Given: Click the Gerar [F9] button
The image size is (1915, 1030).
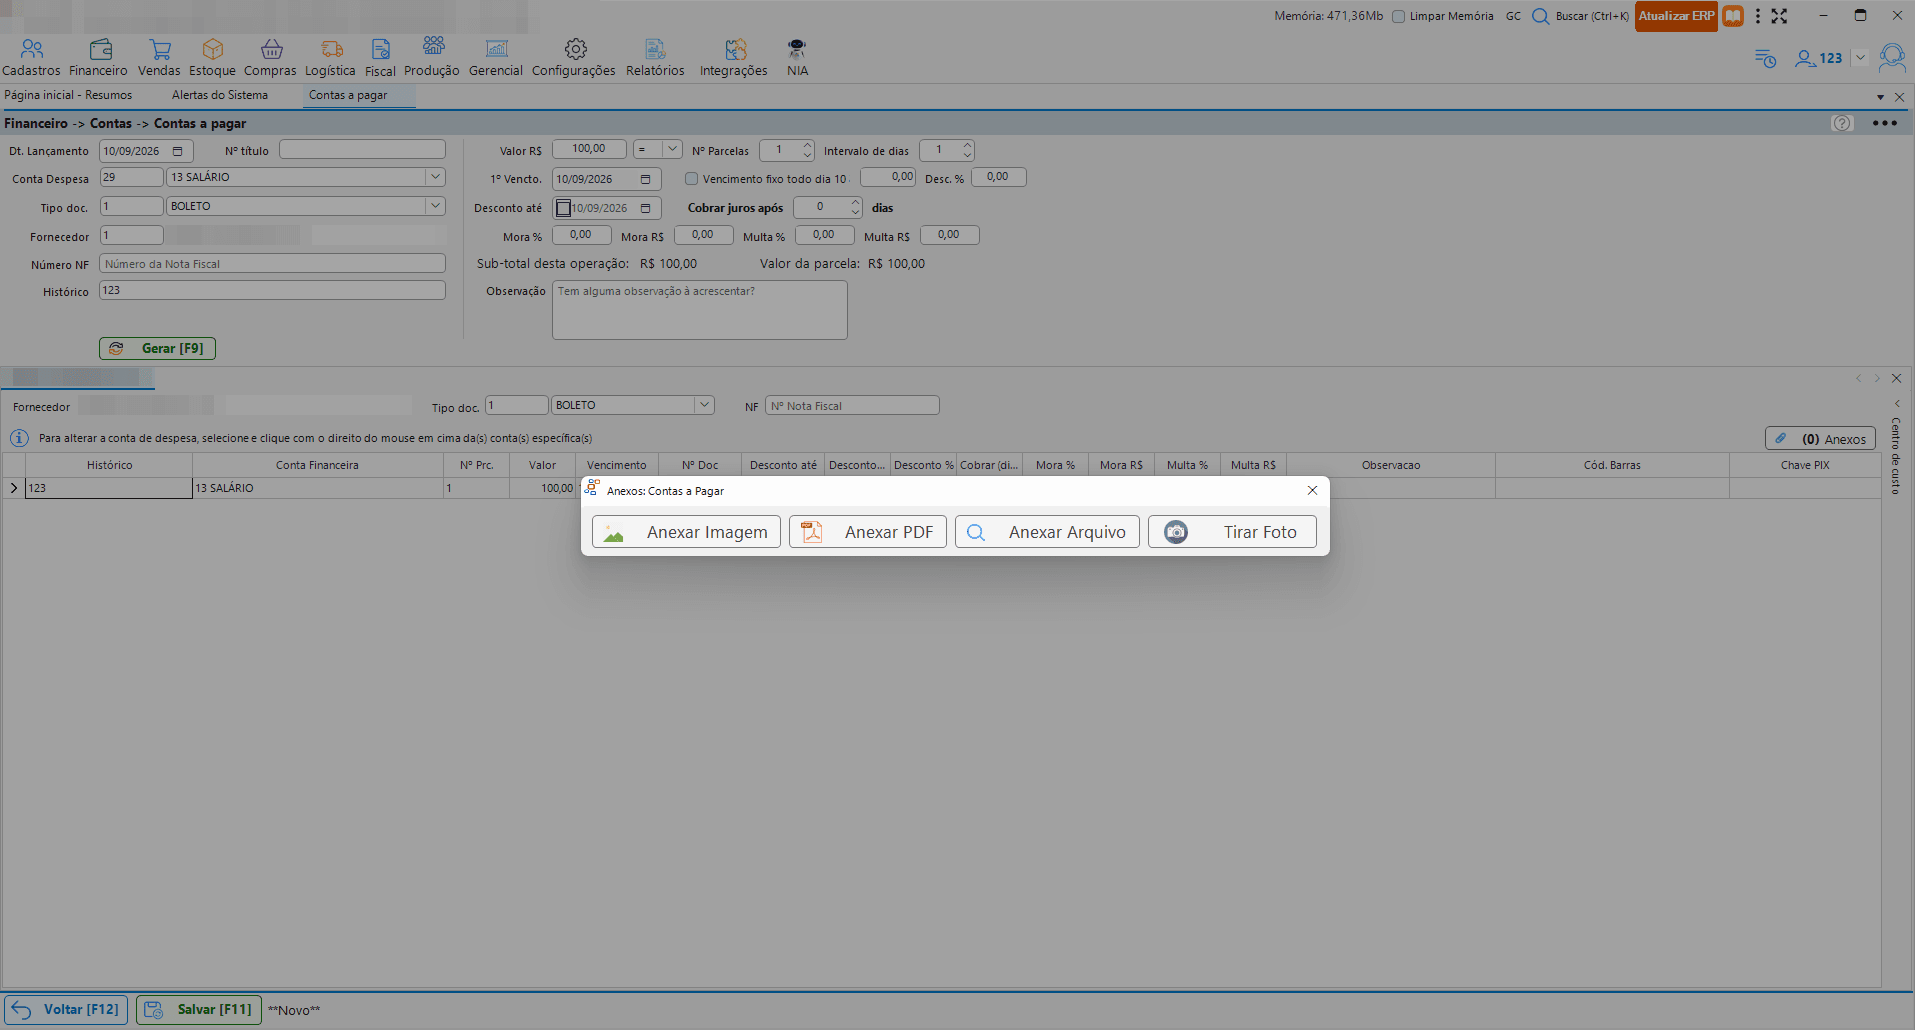Looking at the screenshot, I should pos(157,348).
